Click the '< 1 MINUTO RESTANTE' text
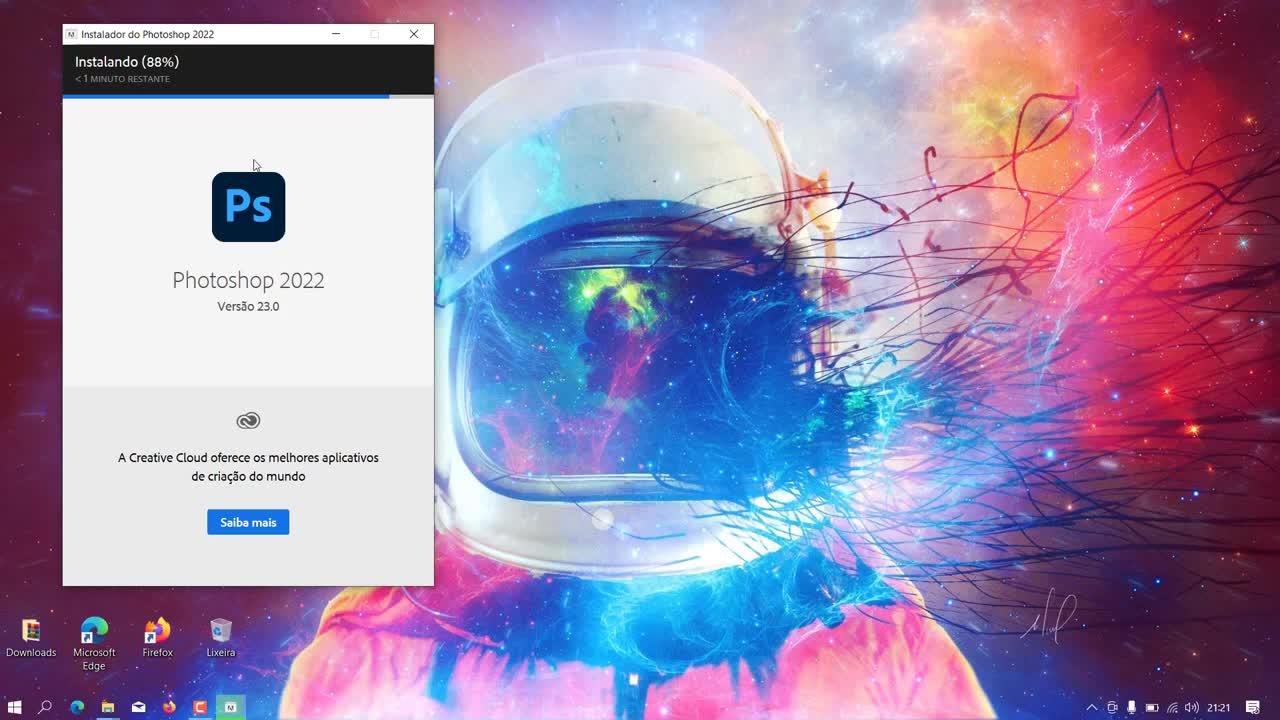The height and width of the screenshot is (720, 1280). [x=122, y=79]
